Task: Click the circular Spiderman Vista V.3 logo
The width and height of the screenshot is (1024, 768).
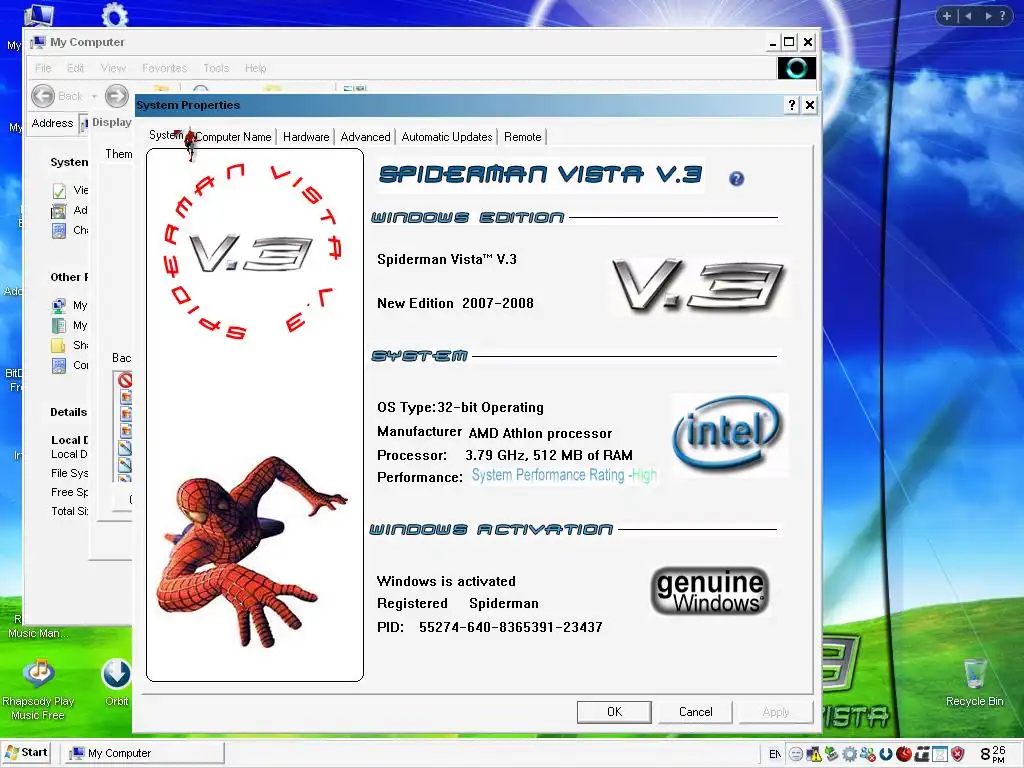Action: (251, 251)
